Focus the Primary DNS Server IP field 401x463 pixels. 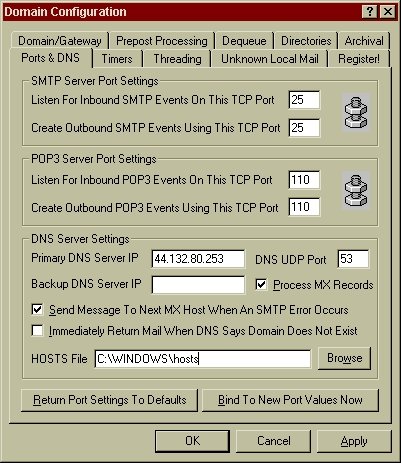coord(198,259)
